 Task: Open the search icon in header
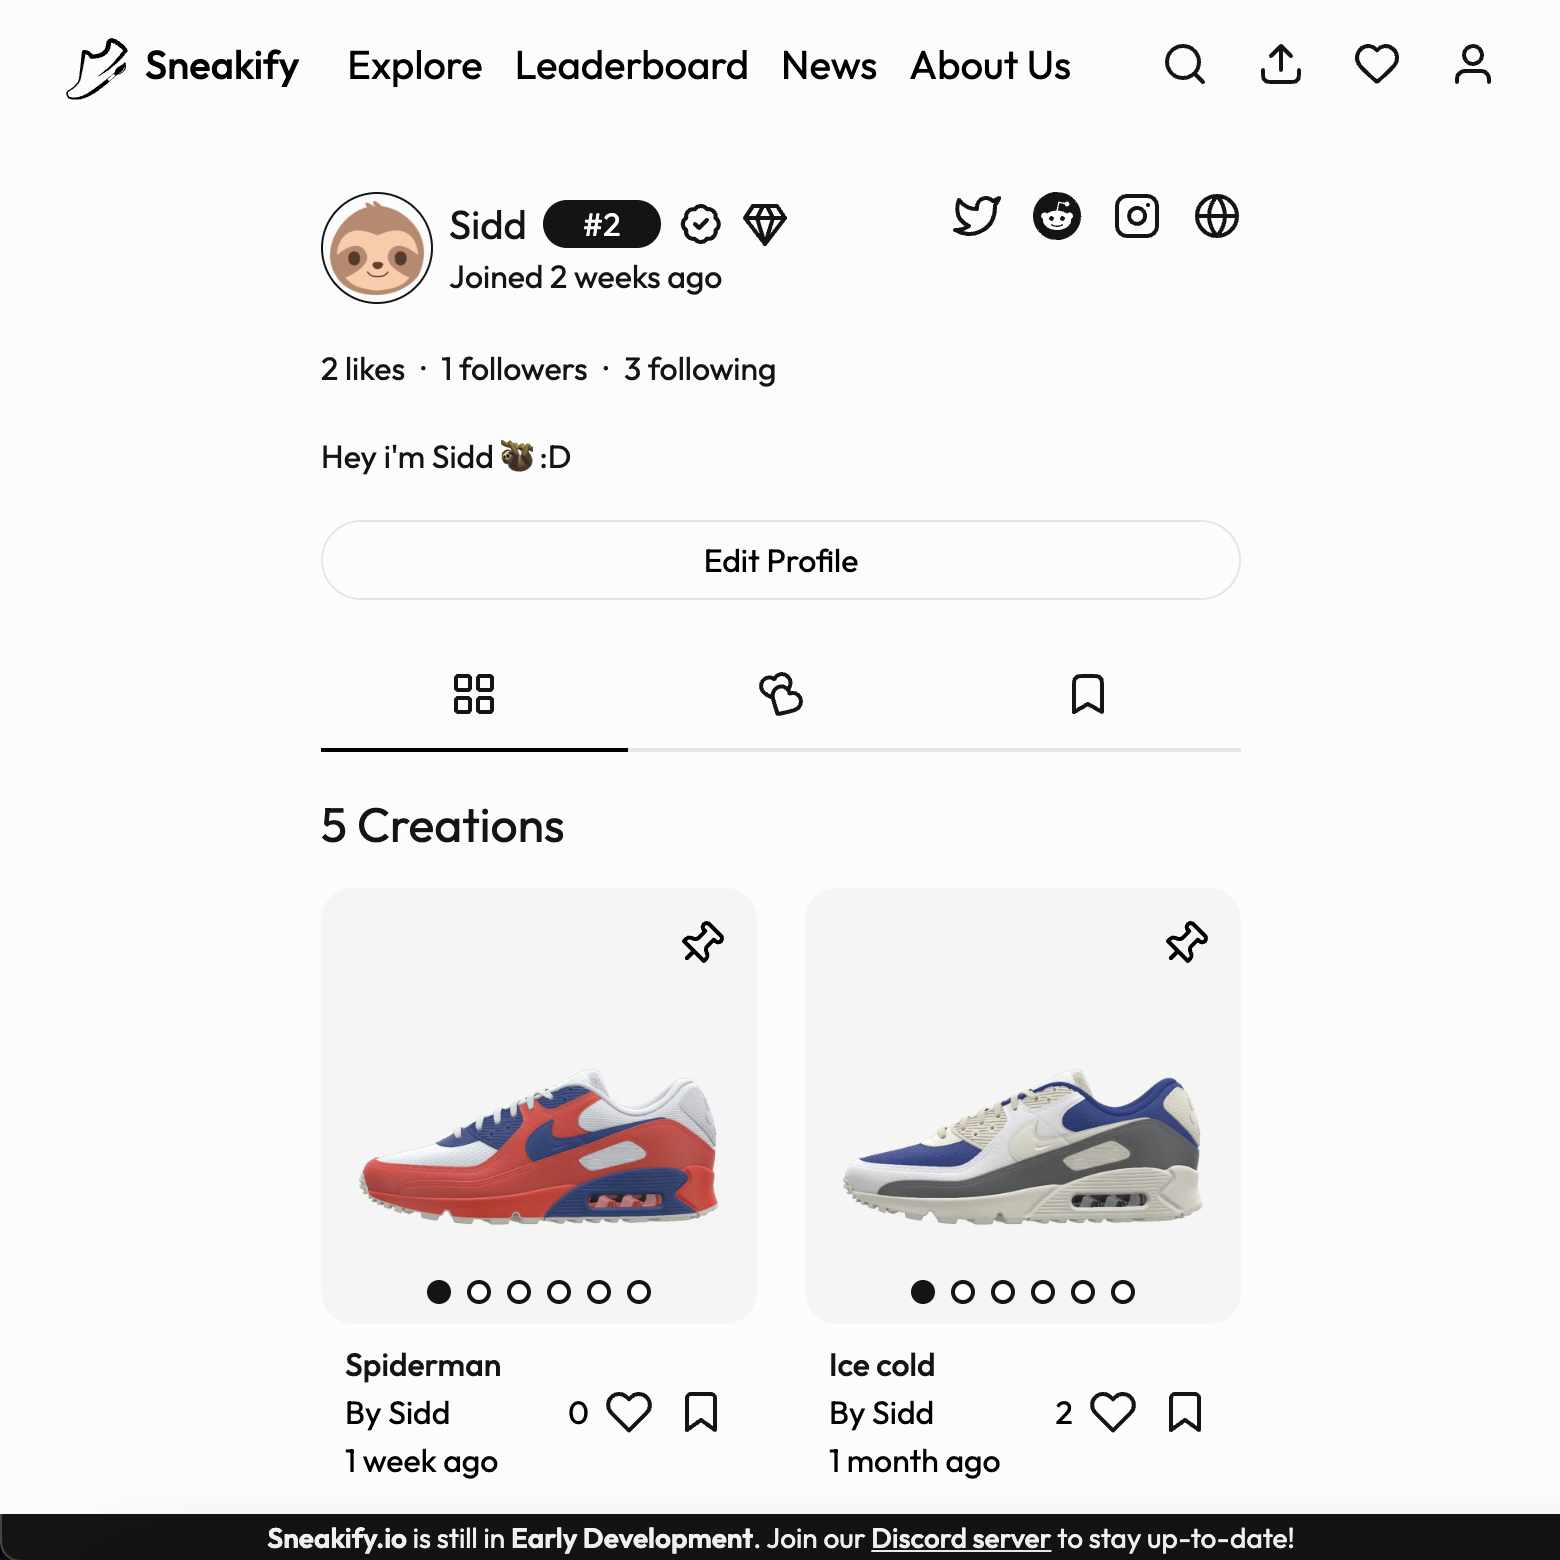(x=1185, y=65)
